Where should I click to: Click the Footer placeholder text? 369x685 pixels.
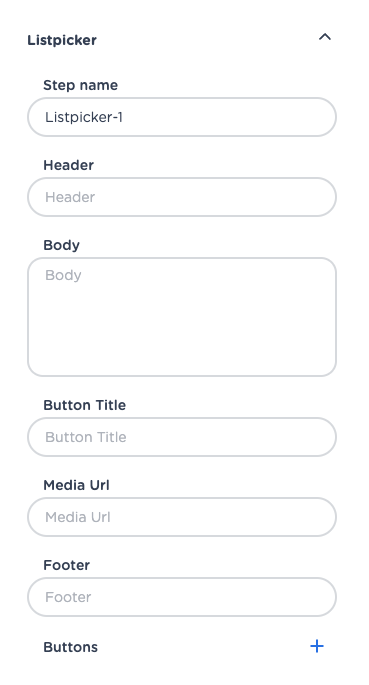pos(68,597)
